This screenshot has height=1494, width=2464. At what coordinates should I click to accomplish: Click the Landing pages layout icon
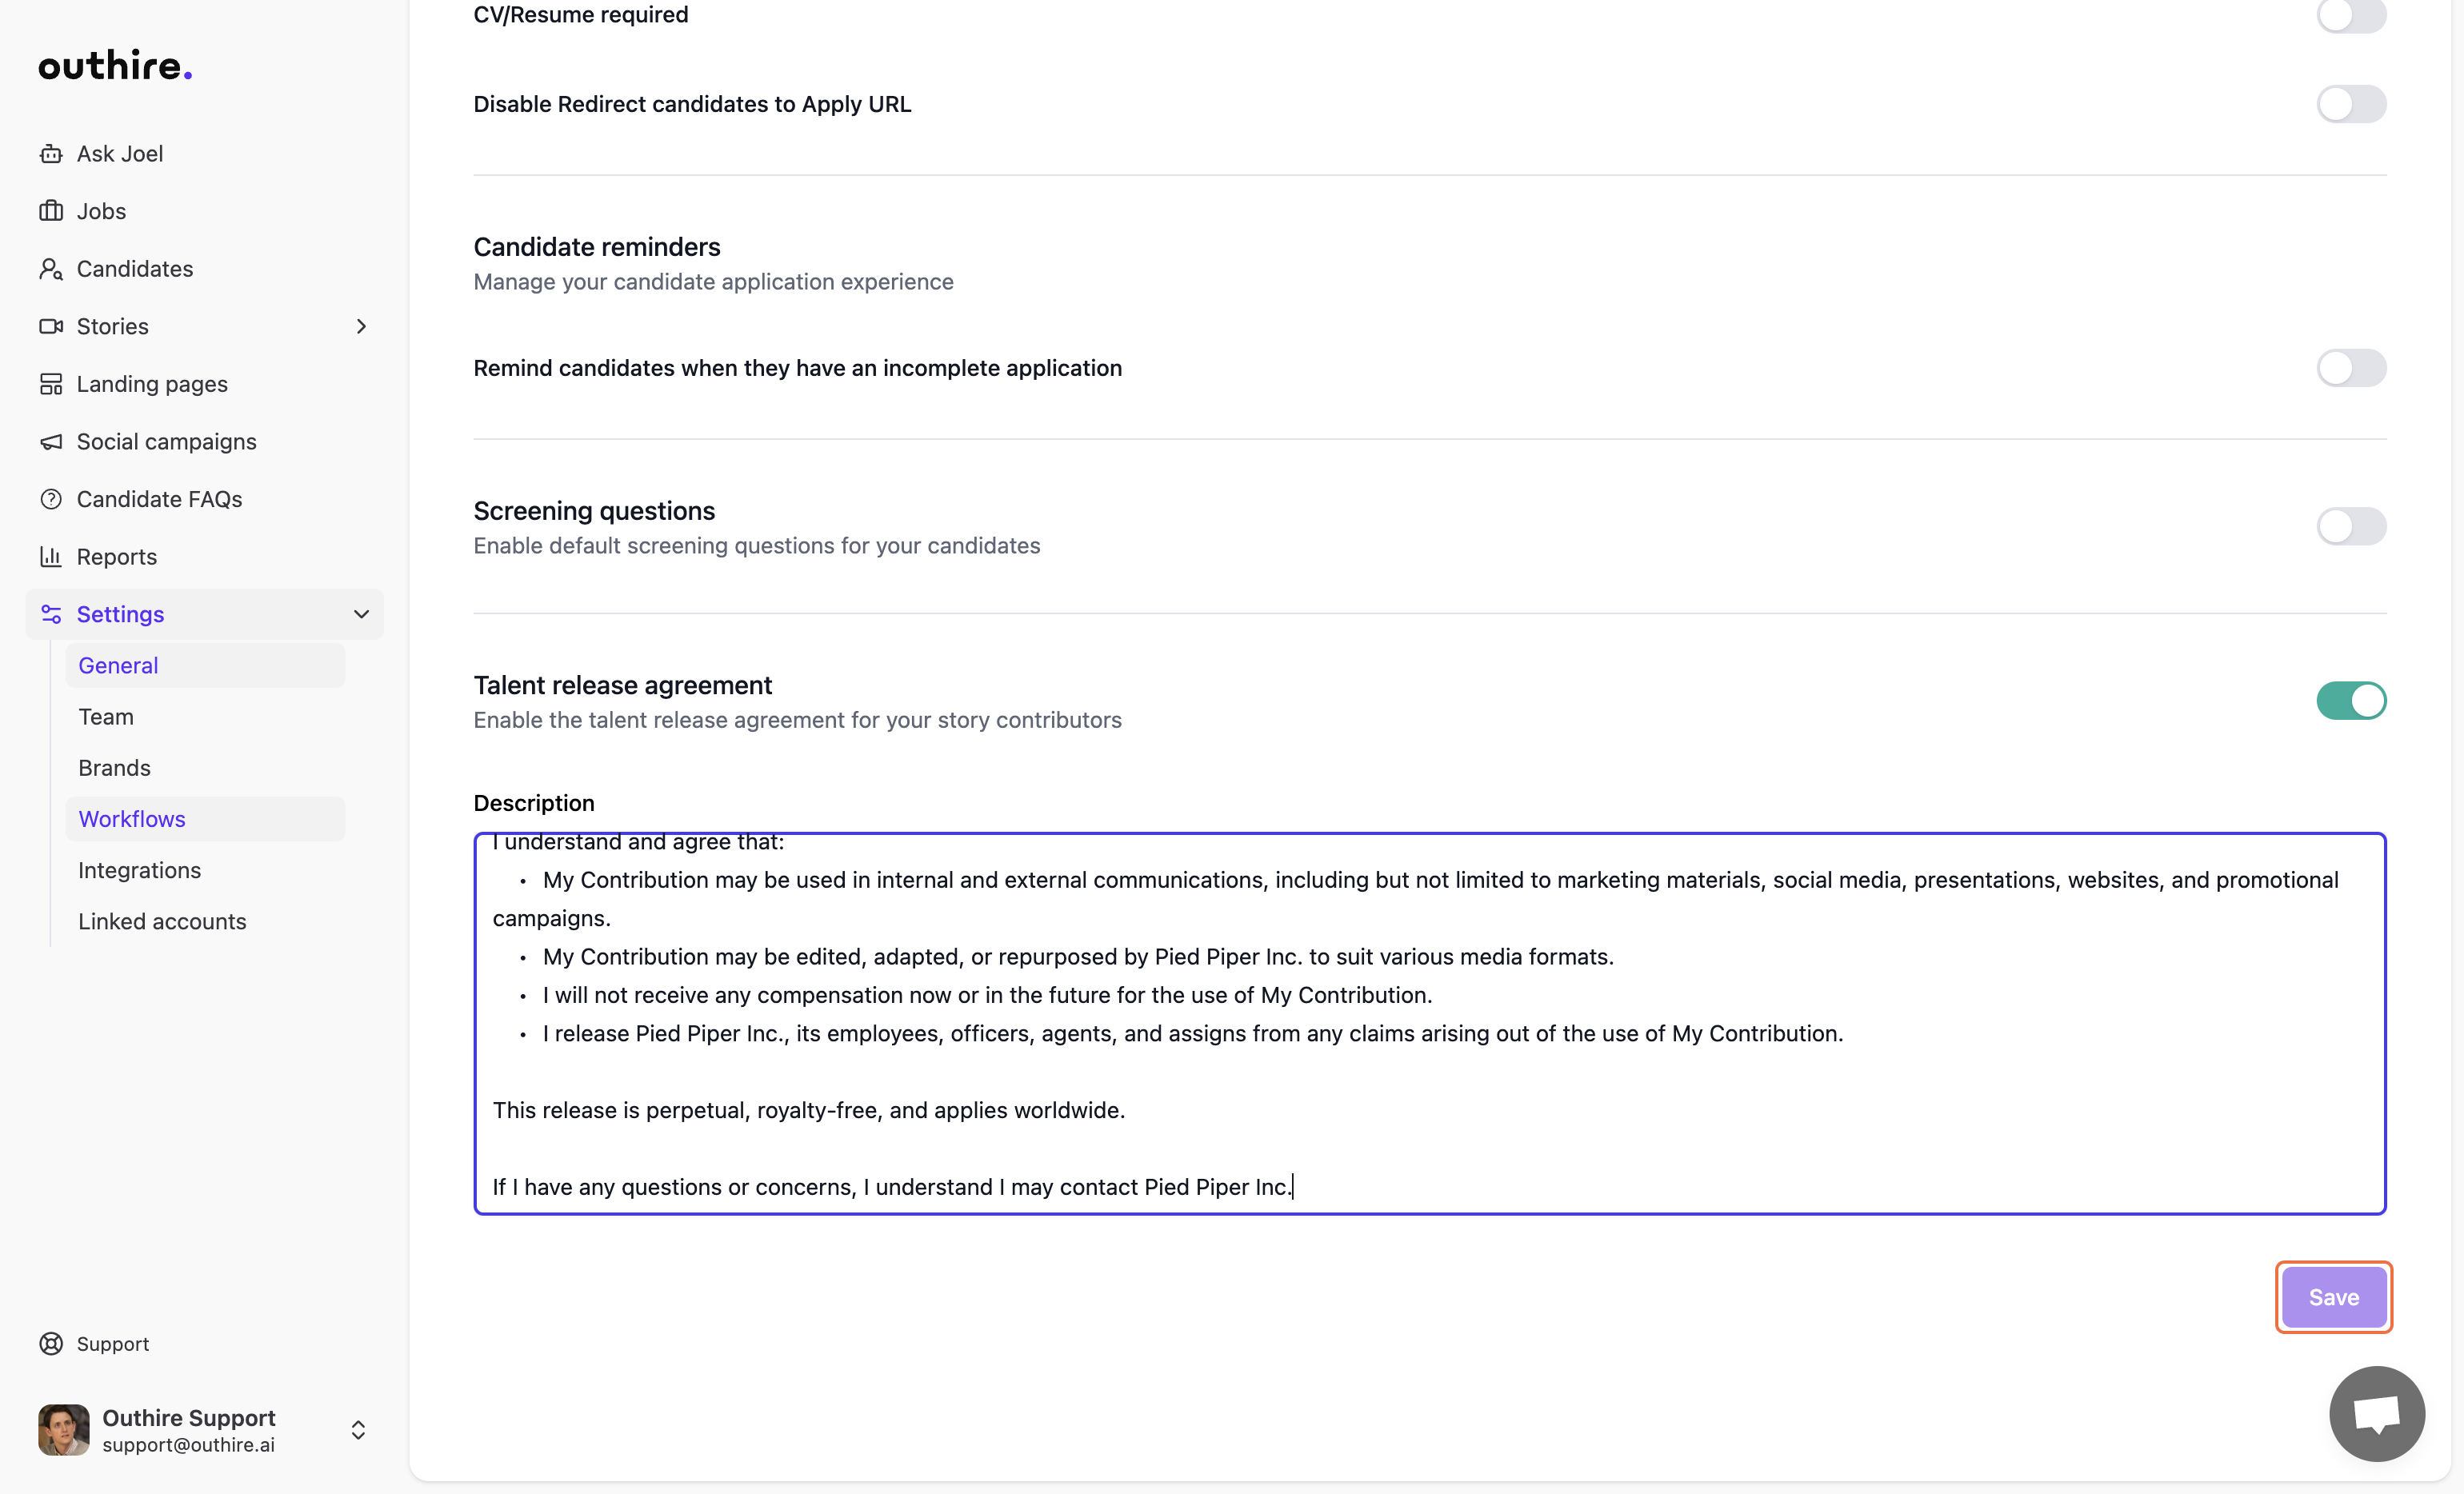coord(51,384)
